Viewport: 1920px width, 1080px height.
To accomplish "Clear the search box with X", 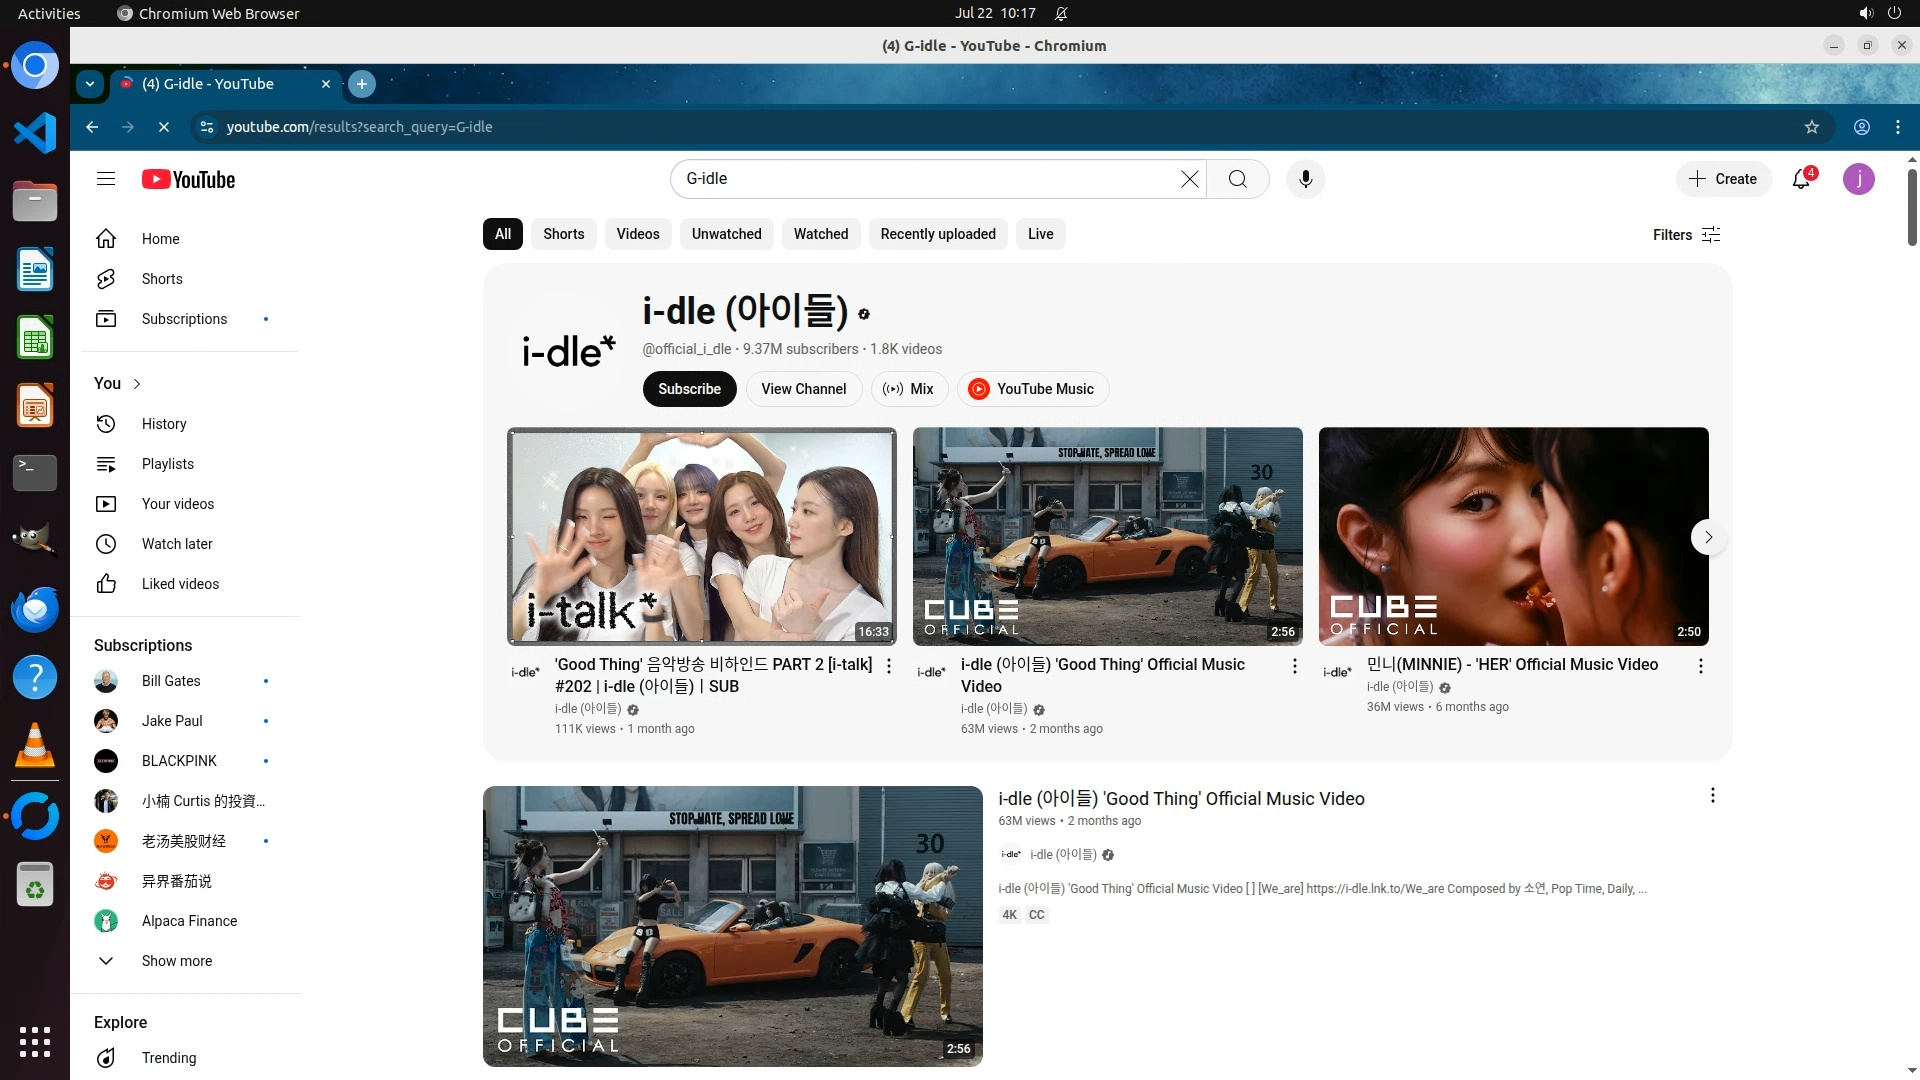I will pyautogui.click(x=1189, y=179).
